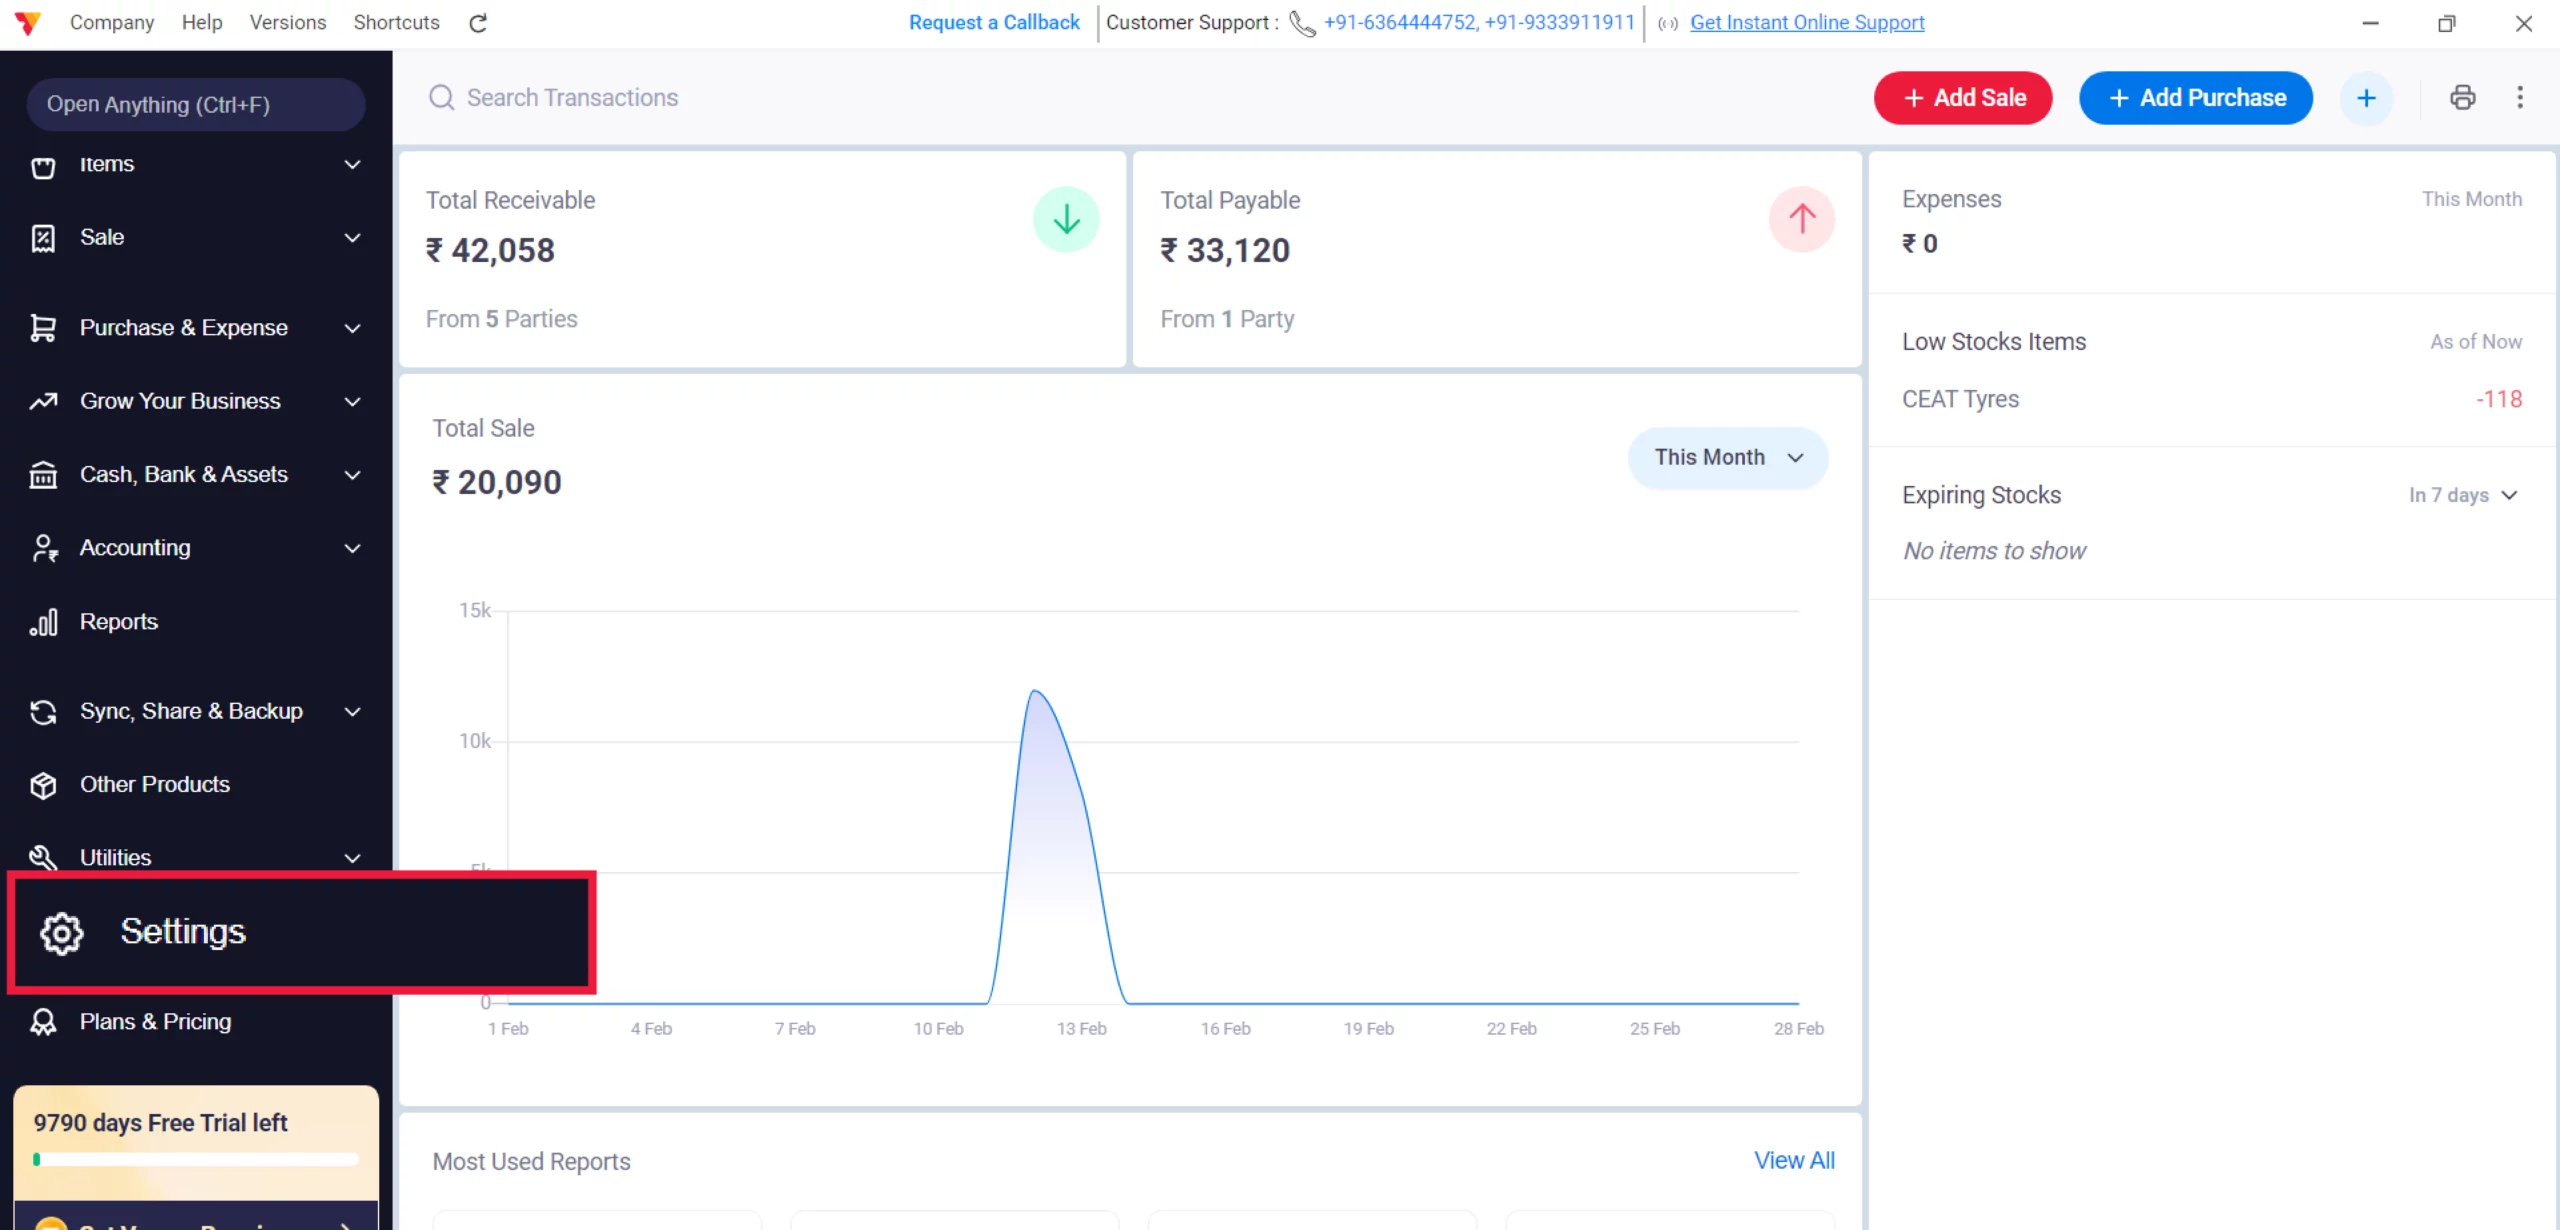
Task: Click the Add Sale button
Action: coord(1962,98)
